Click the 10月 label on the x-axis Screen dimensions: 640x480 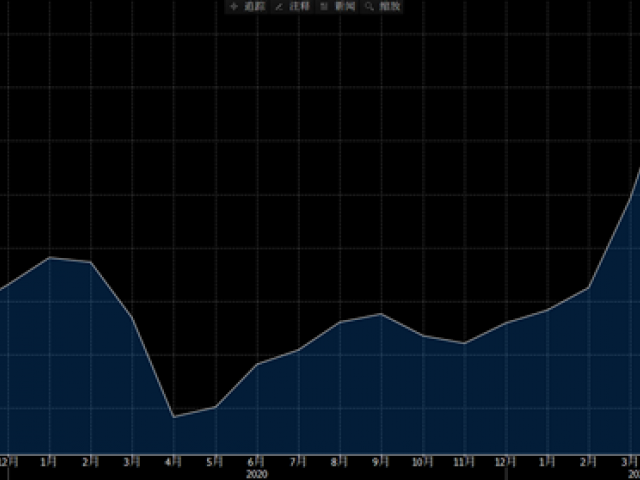click(422, 462)
